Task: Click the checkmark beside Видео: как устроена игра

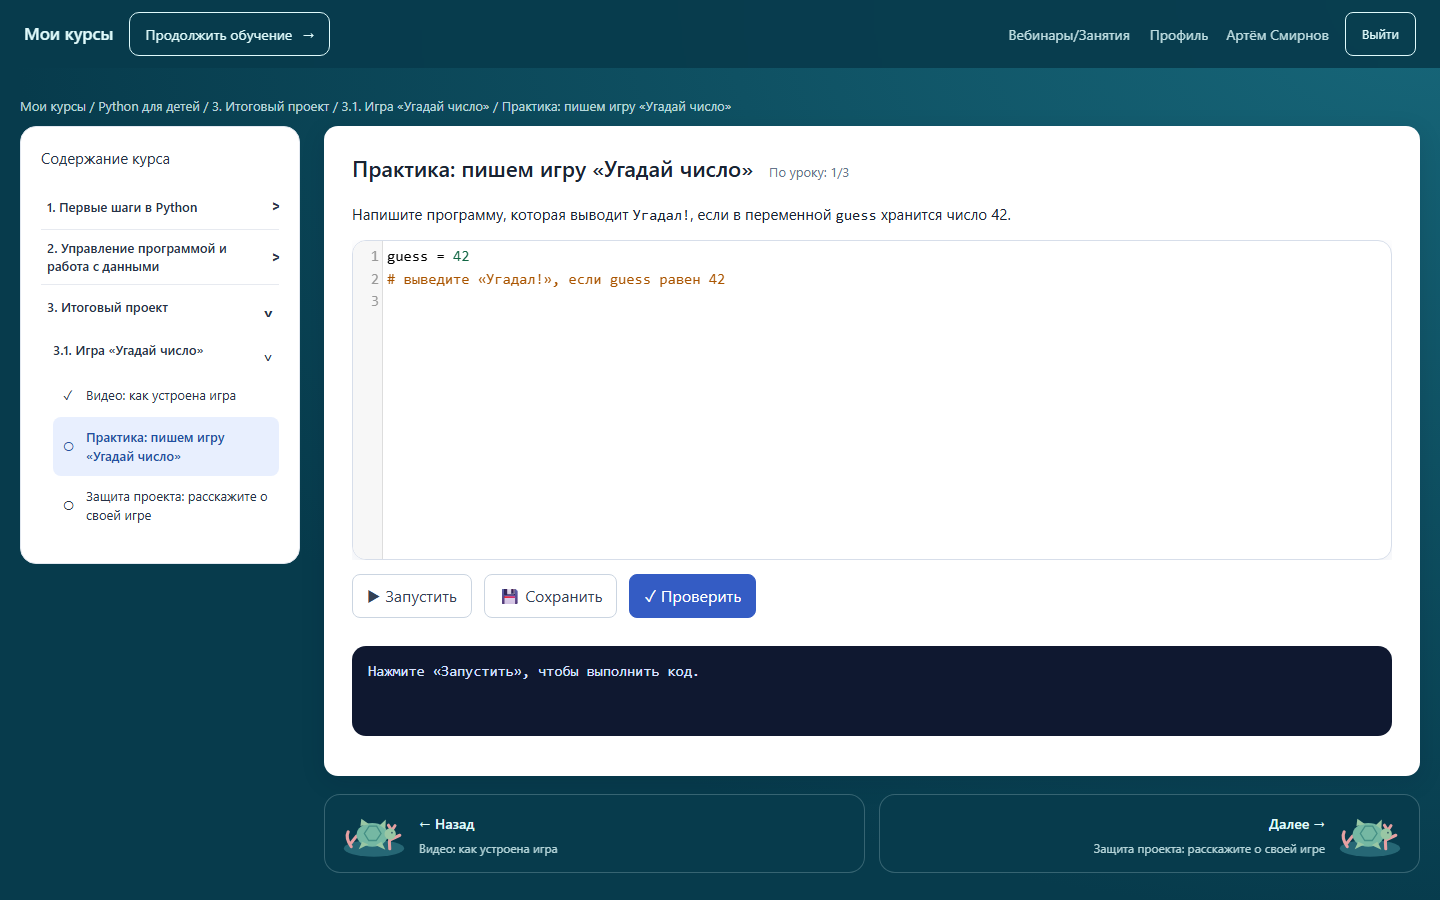Action: pos(68,396)
